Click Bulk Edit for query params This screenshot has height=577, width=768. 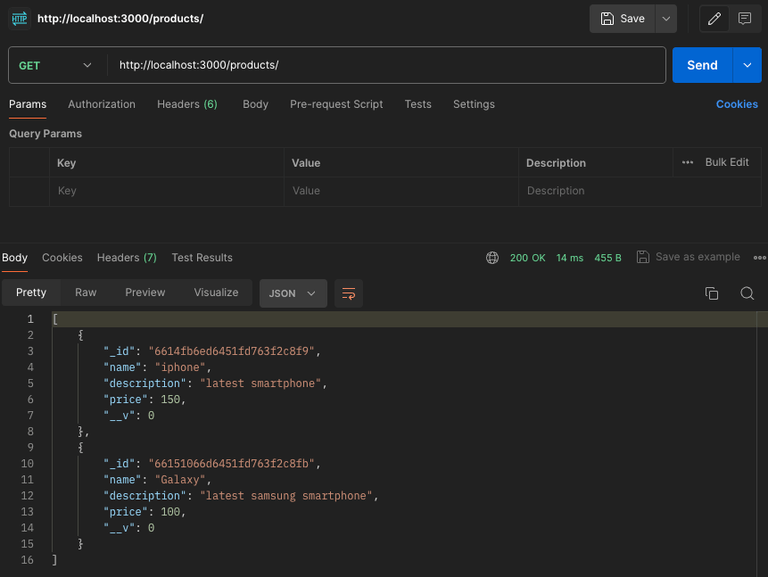(x=726, y=162)
